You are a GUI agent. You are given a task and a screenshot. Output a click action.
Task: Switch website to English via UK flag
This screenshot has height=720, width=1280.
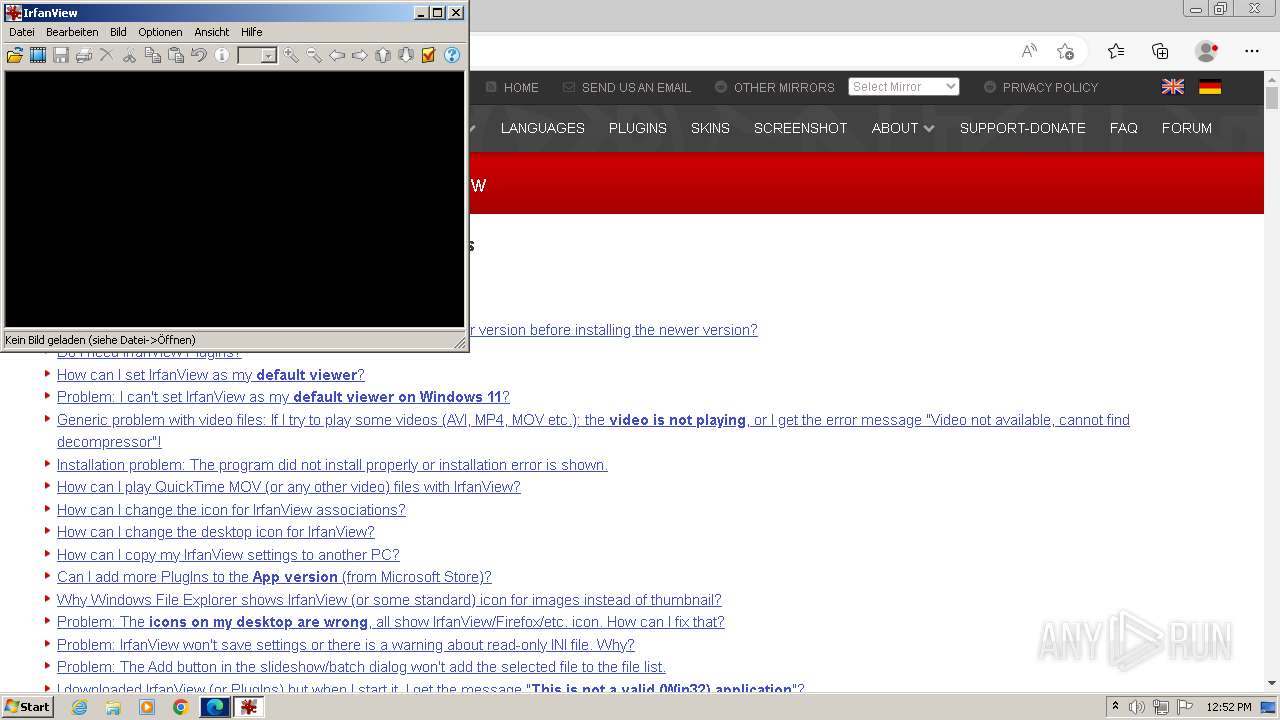(x=1173, y=87)
